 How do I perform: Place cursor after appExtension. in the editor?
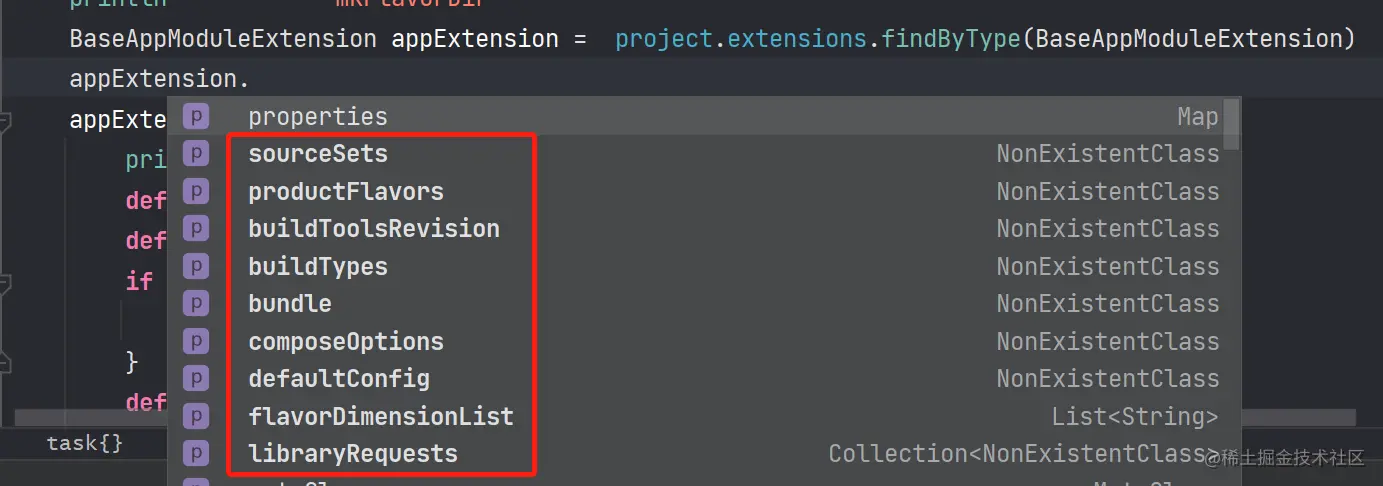pyautogui.click(x=251, y=78)
